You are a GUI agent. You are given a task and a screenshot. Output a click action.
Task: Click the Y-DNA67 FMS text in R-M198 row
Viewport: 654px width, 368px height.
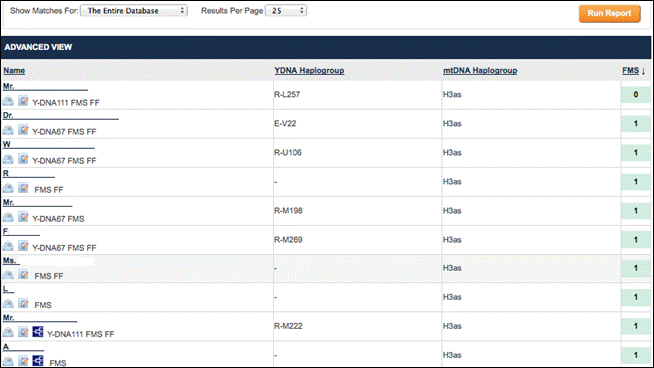coord(58,219)
